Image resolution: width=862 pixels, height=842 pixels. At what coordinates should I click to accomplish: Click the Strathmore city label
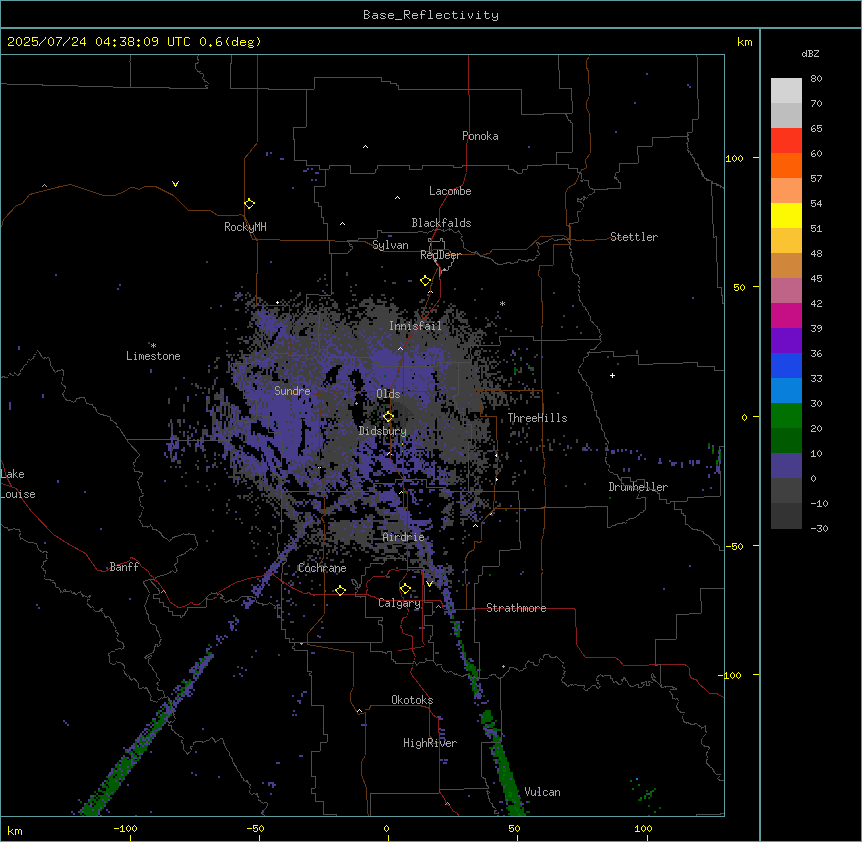(516, 608)
